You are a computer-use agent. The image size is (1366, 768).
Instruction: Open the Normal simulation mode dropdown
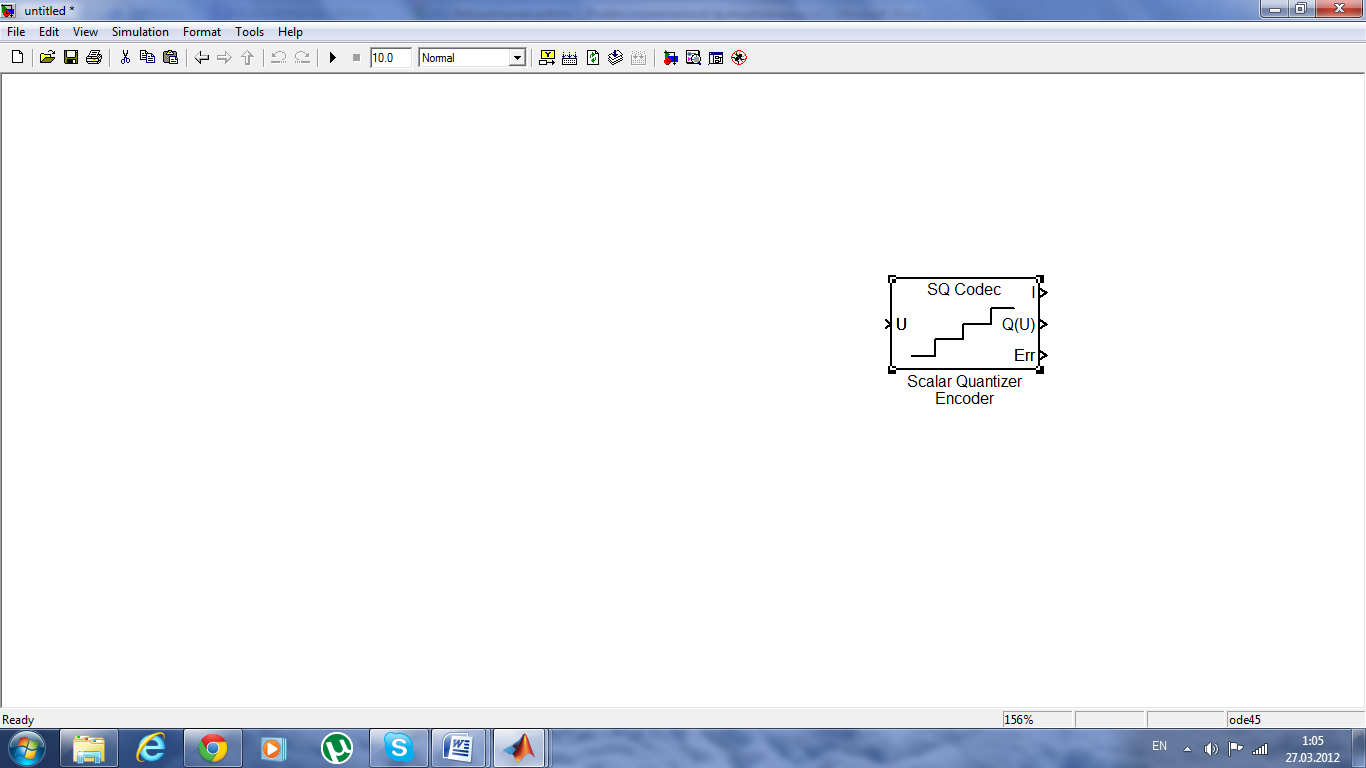(x=472, y=58)
